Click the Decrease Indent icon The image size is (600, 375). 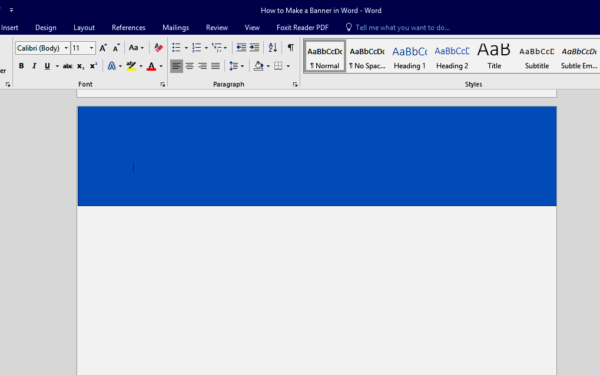[x=241, y=47]
